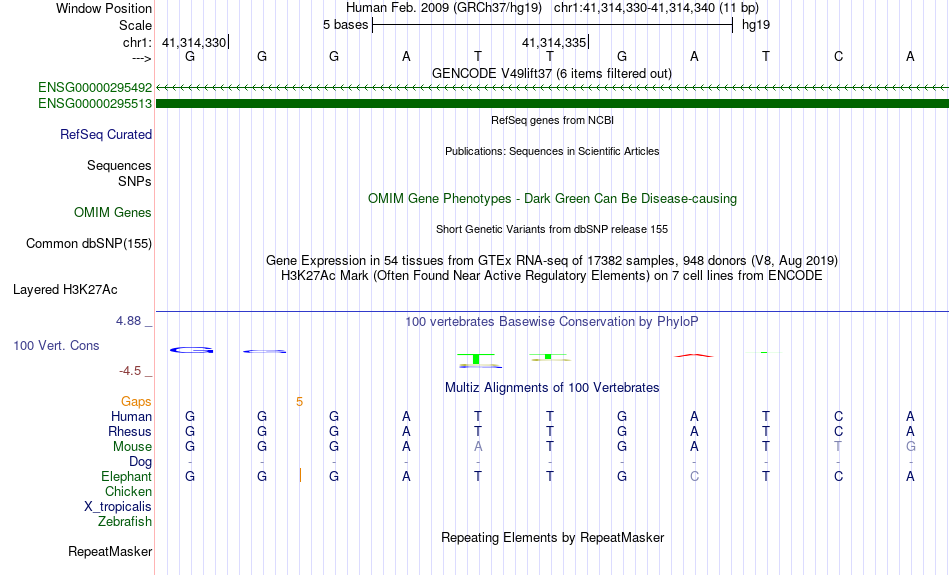Select the Elephant species label
This screenshot has height=575, width=950.
(127, 476)
